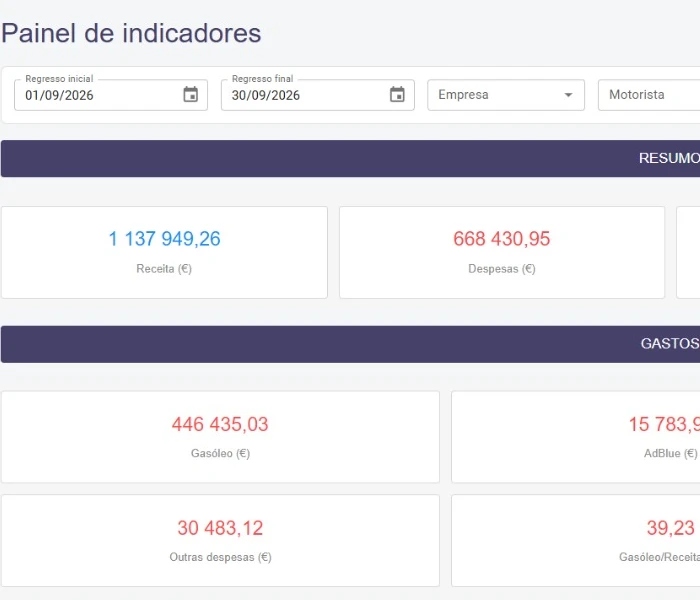Edit the Regresso final date 30/09/2026

(266, 95)
